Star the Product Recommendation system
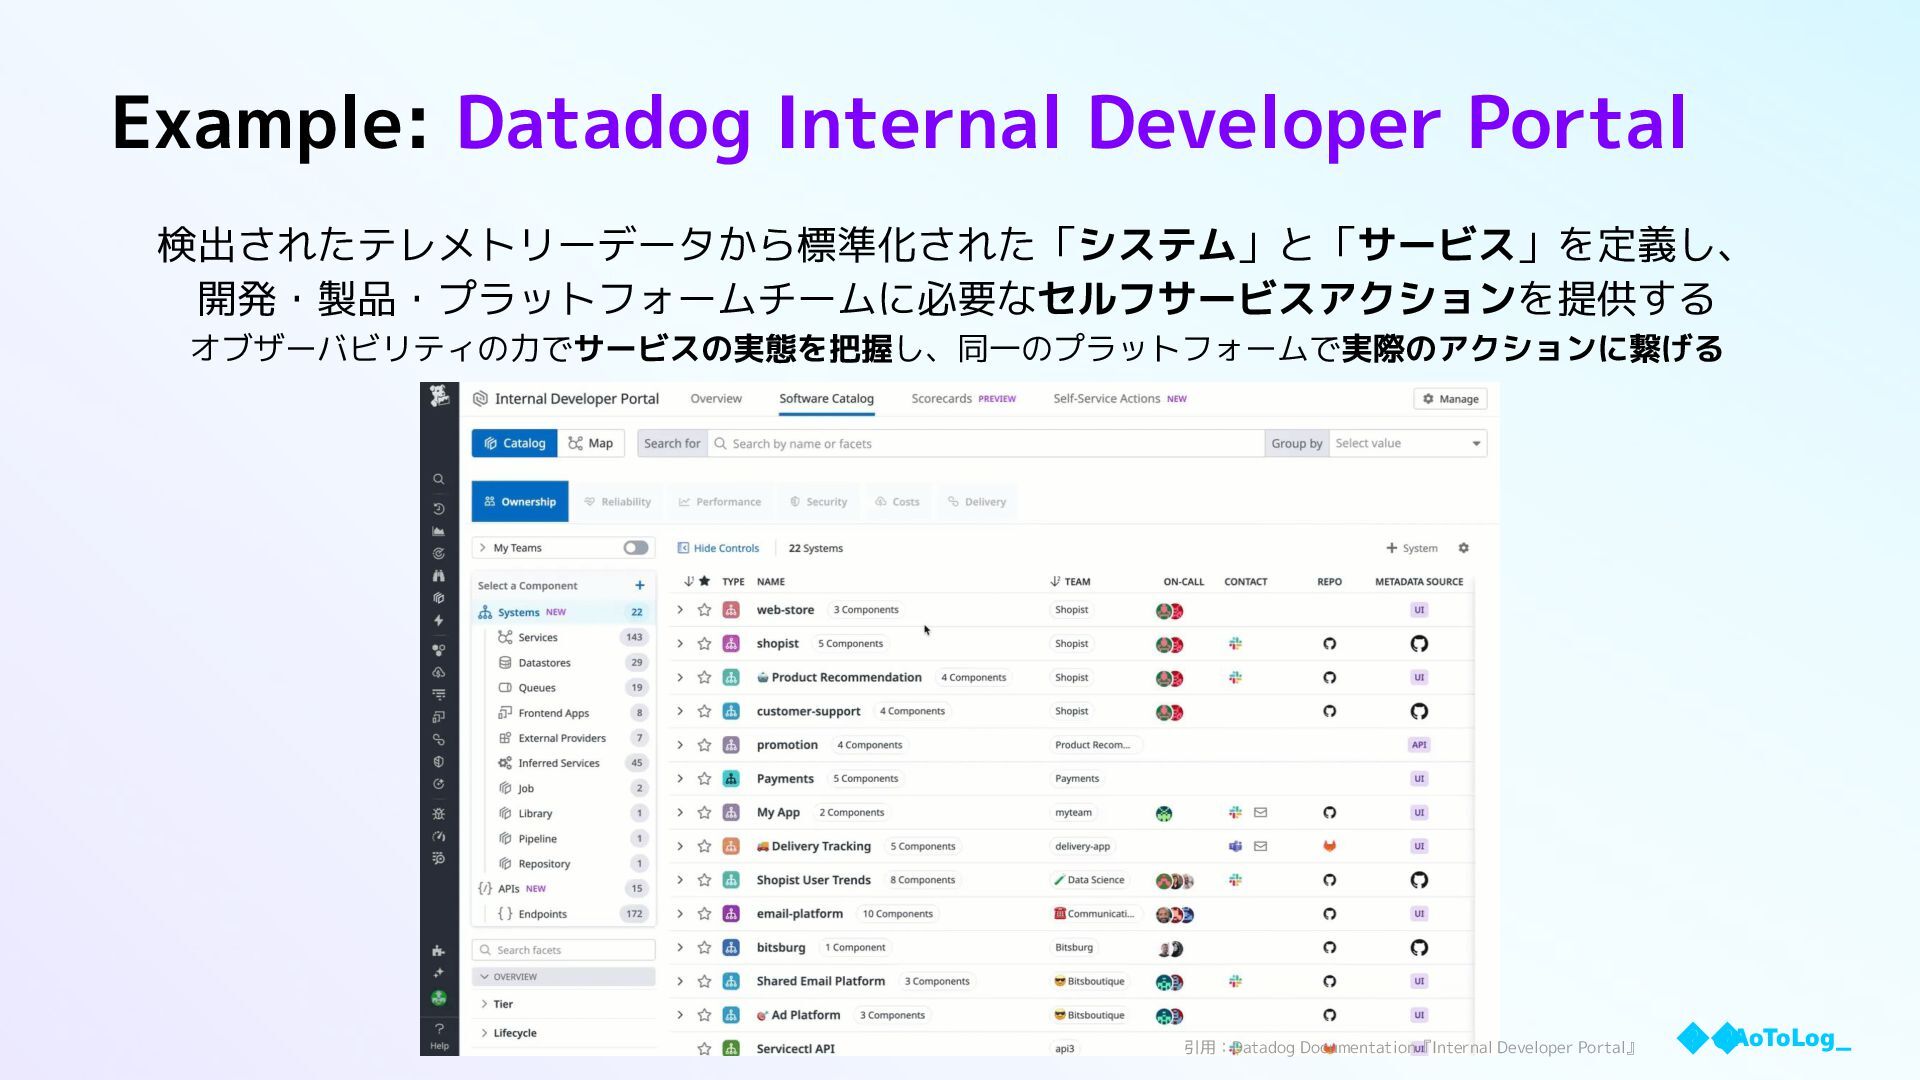Viewport: 1920px width, 1080px height. click(704, 678)
